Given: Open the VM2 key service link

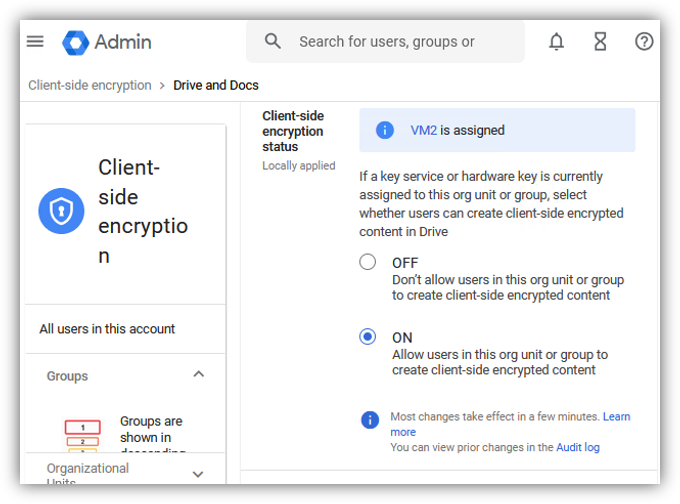Looking at the screenshot, I should (x=423, y=130).
